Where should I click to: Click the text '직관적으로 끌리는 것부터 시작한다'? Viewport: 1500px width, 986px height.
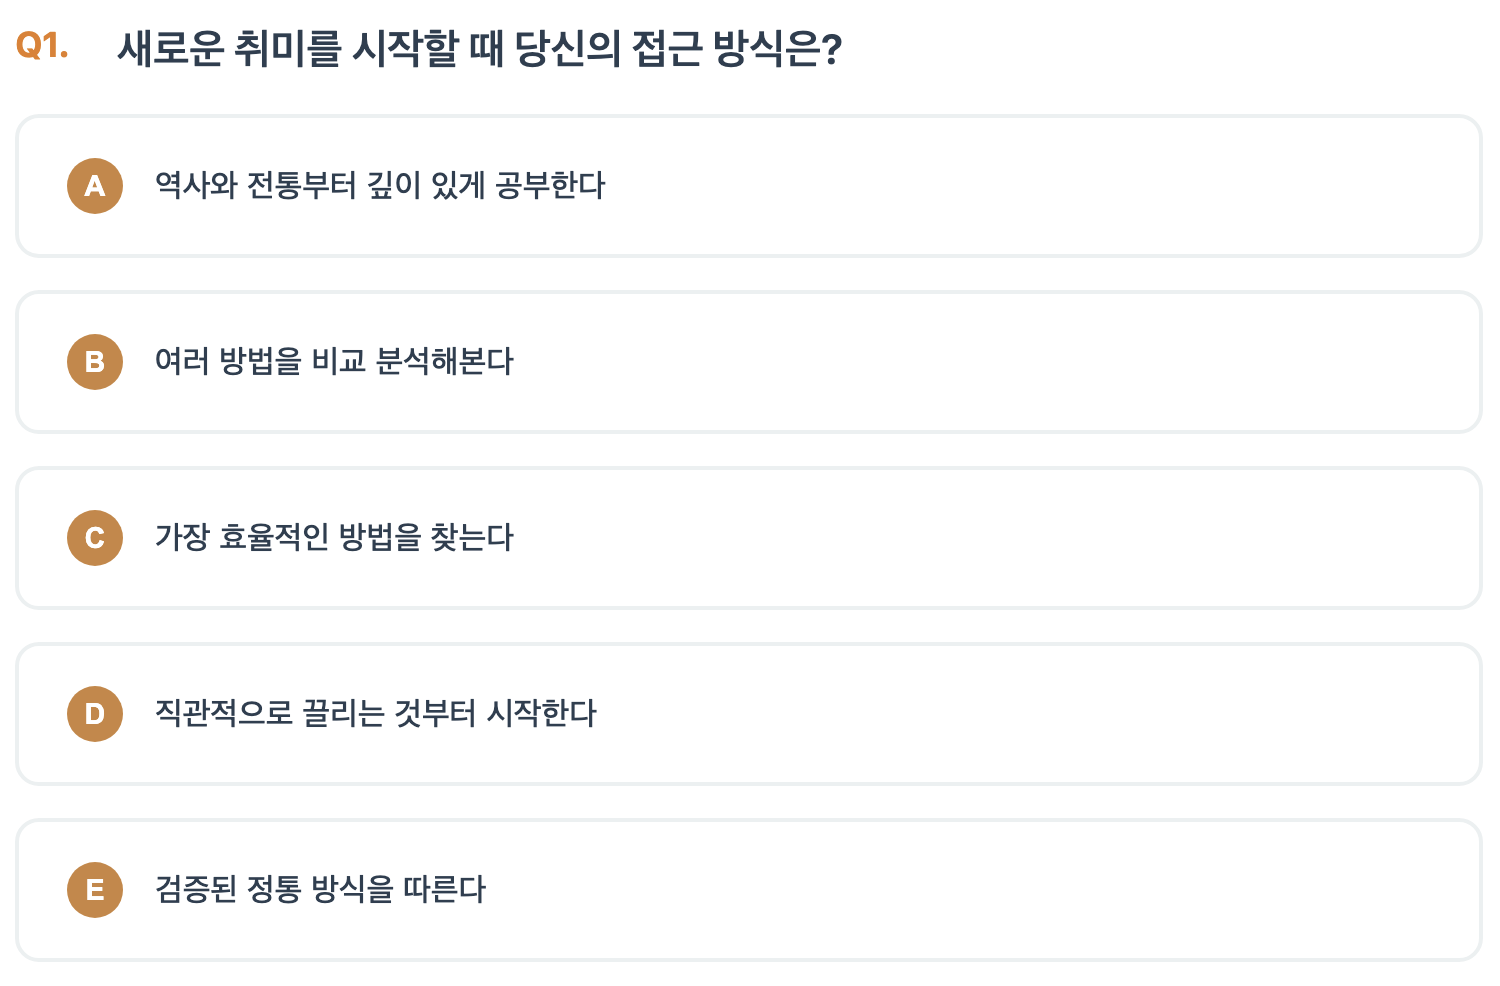point(376,714)
